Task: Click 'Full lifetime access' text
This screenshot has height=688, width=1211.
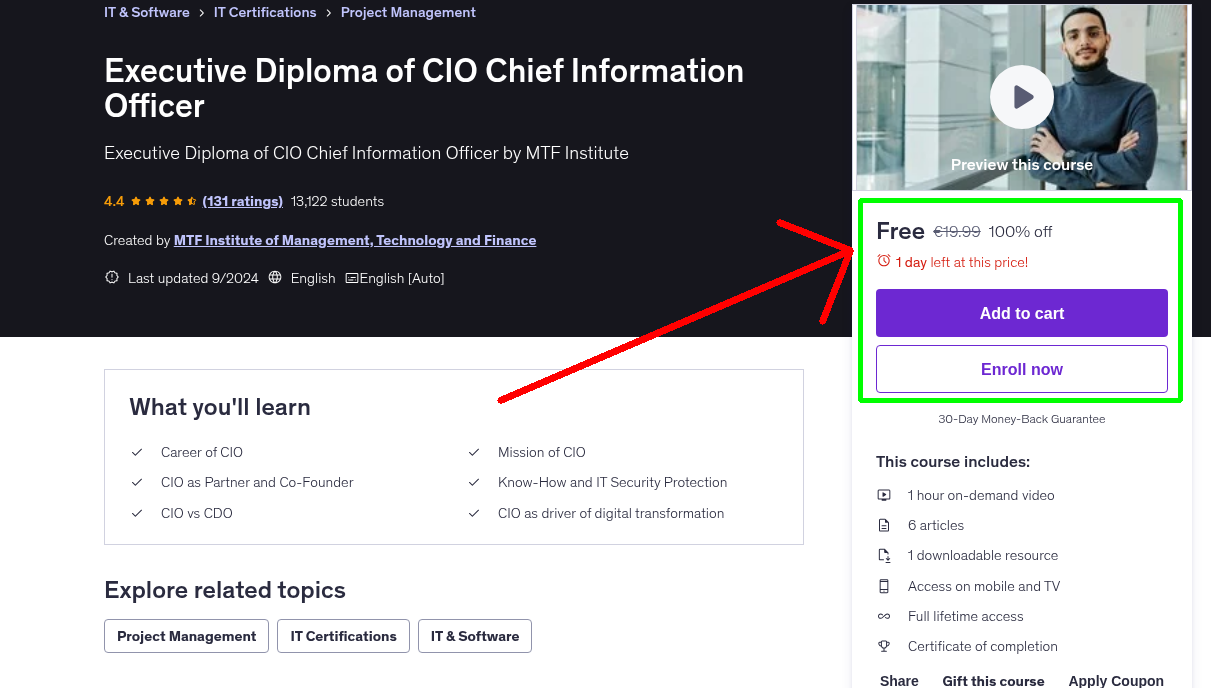Action: click(966, 616)
